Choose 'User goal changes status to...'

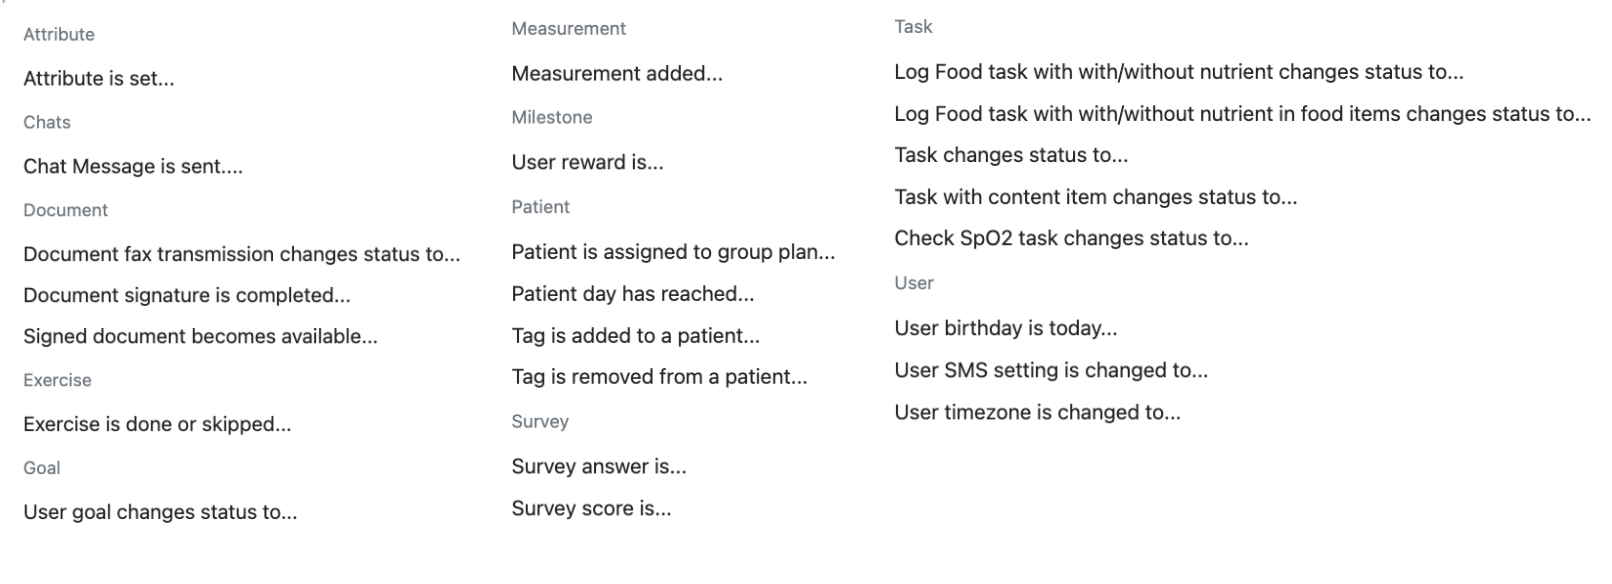(x=160, y=513)
